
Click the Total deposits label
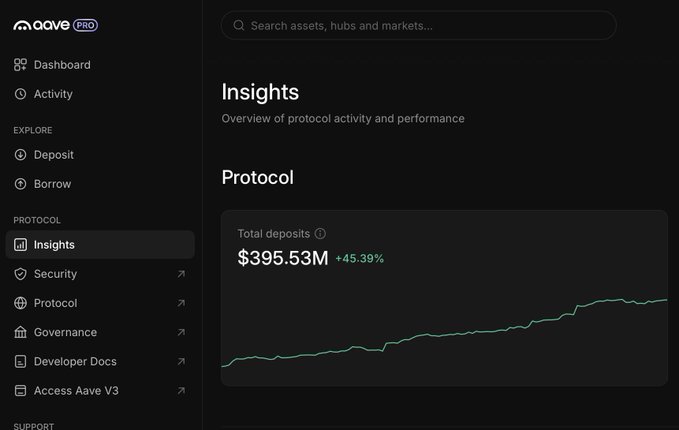[274, 234]
